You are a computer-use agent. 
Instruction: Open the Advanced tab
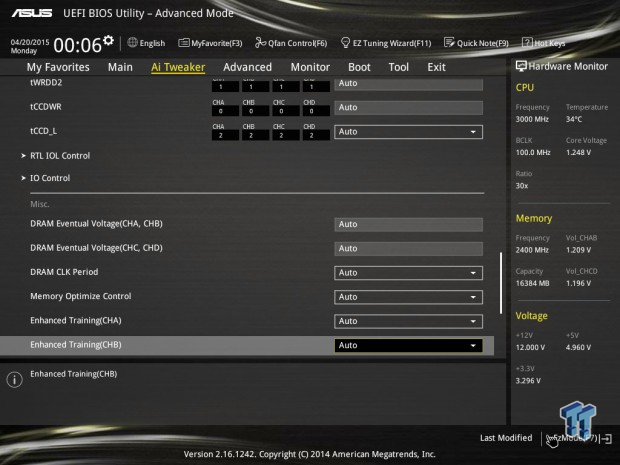[248, 67]
